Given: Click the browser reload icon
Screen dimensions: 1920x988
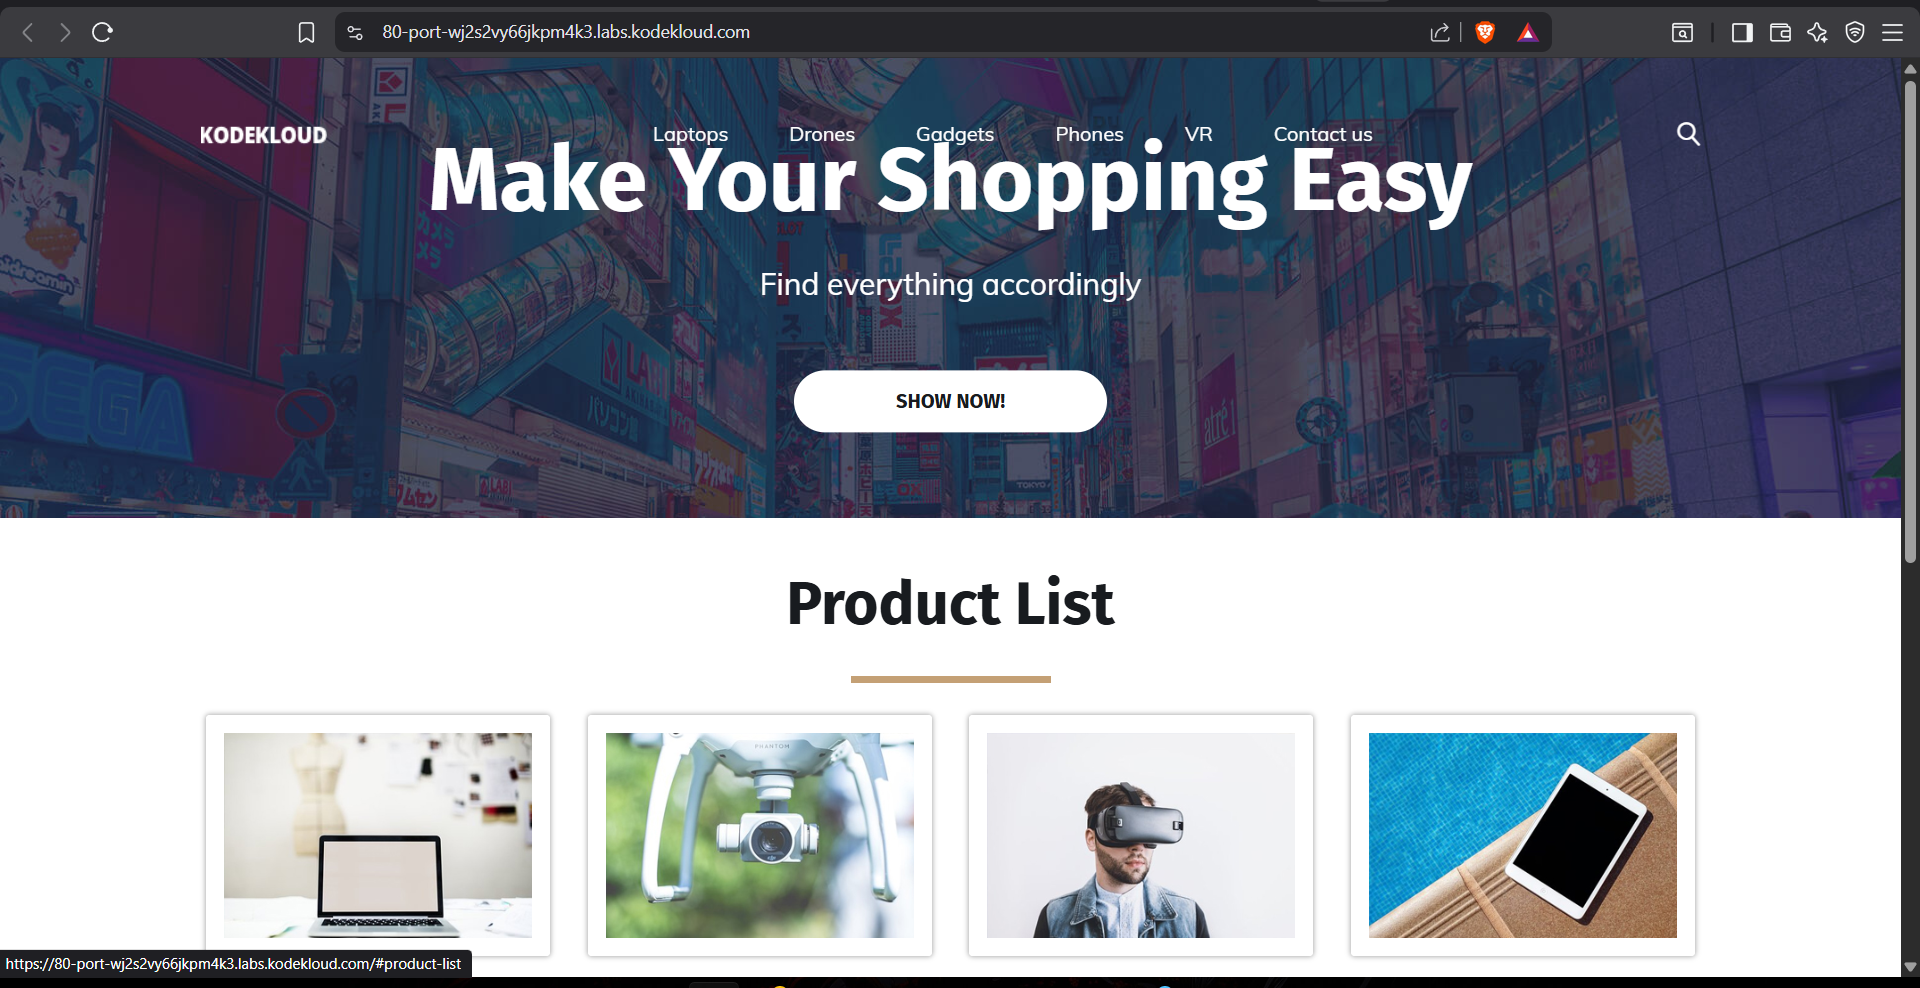Looking at the screenshot, I should tap(102, 32).
